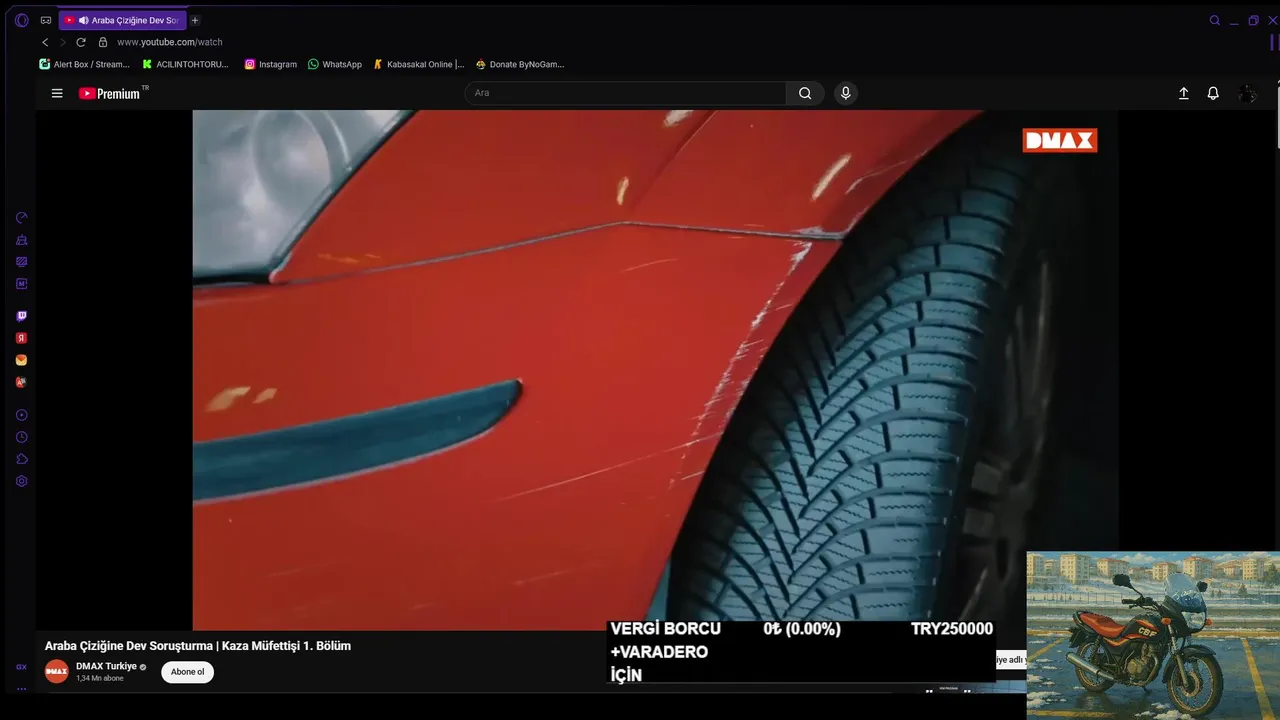Open the Instagram bookmark
This screenshot has height=720, width=1280.
coord(270,64)
